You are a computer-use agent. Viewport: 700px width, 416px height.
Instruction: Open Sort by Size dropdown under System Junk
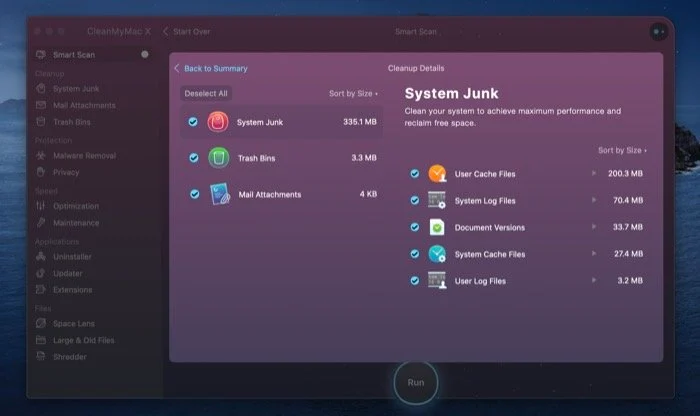(622, 150)
